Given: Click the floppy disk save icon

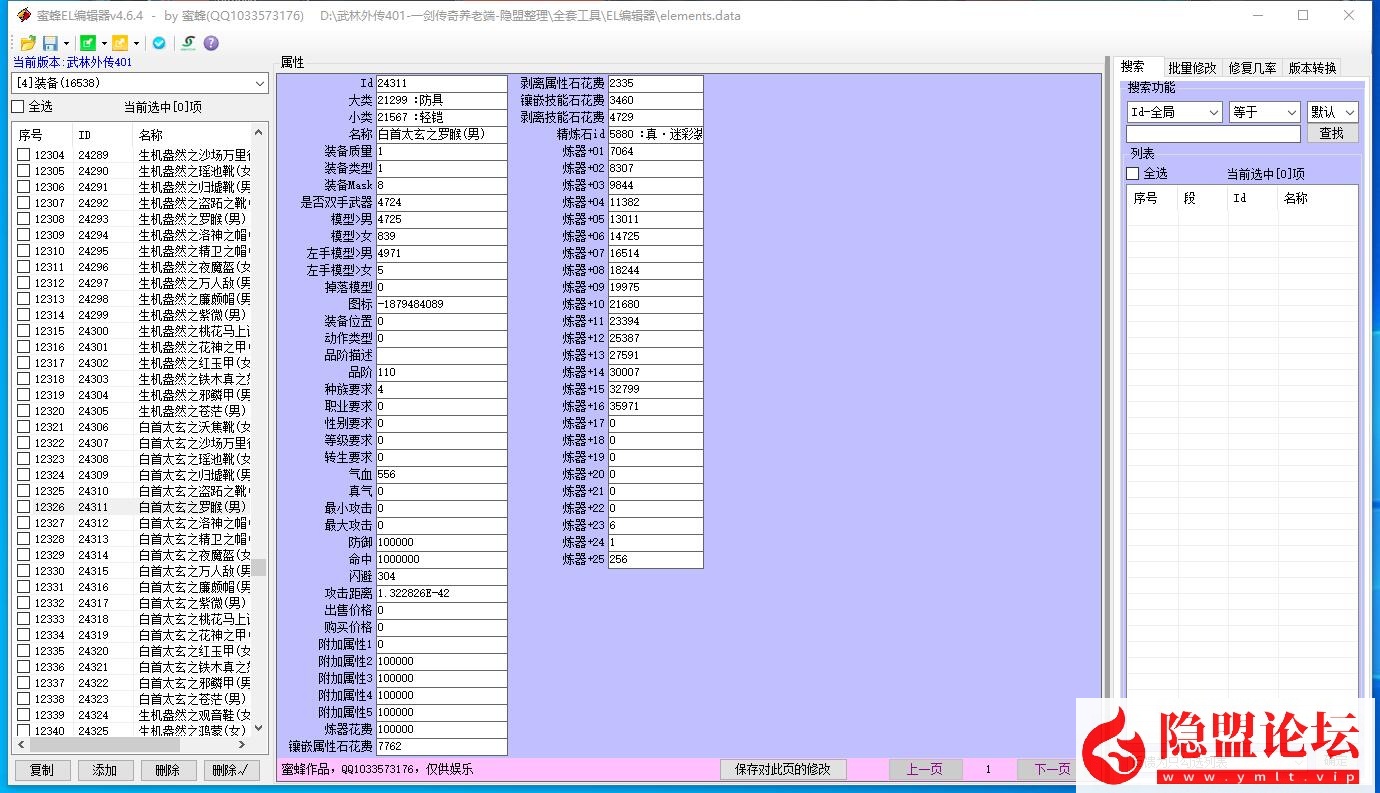Looking at the screenshot, I should 49,43.
